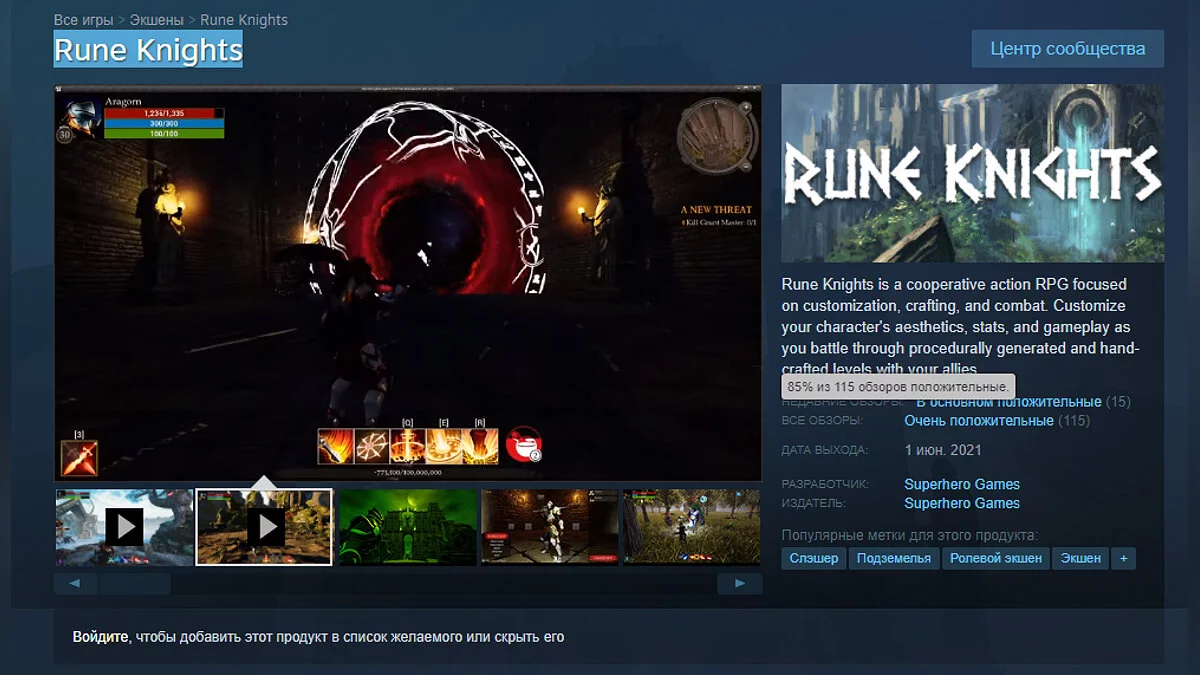Screen dimensions: 1200x675
Task: Click the thumbnail strip scrollbar handle
Action: 135,583
